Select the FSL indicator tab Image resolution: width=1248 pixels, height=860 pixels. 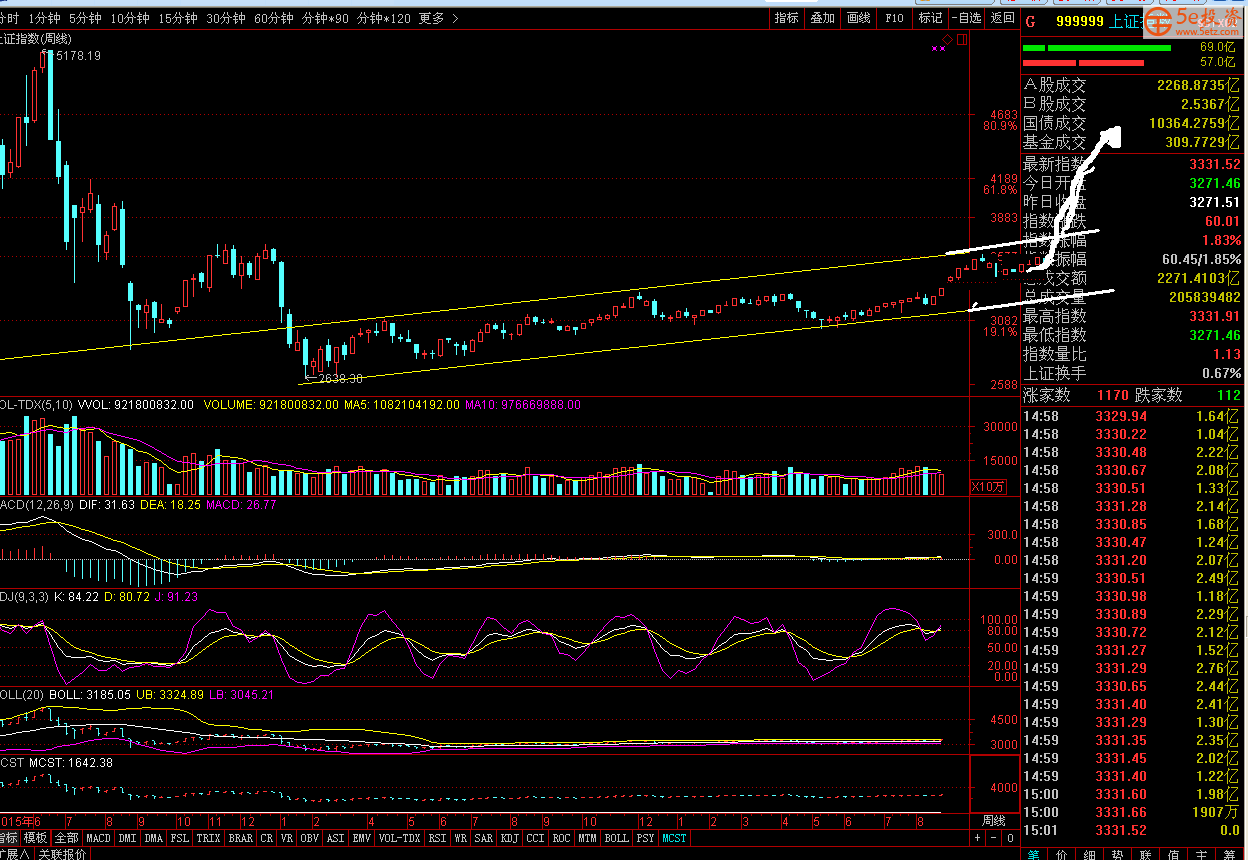pyautogui.click(x=180, y=838)
